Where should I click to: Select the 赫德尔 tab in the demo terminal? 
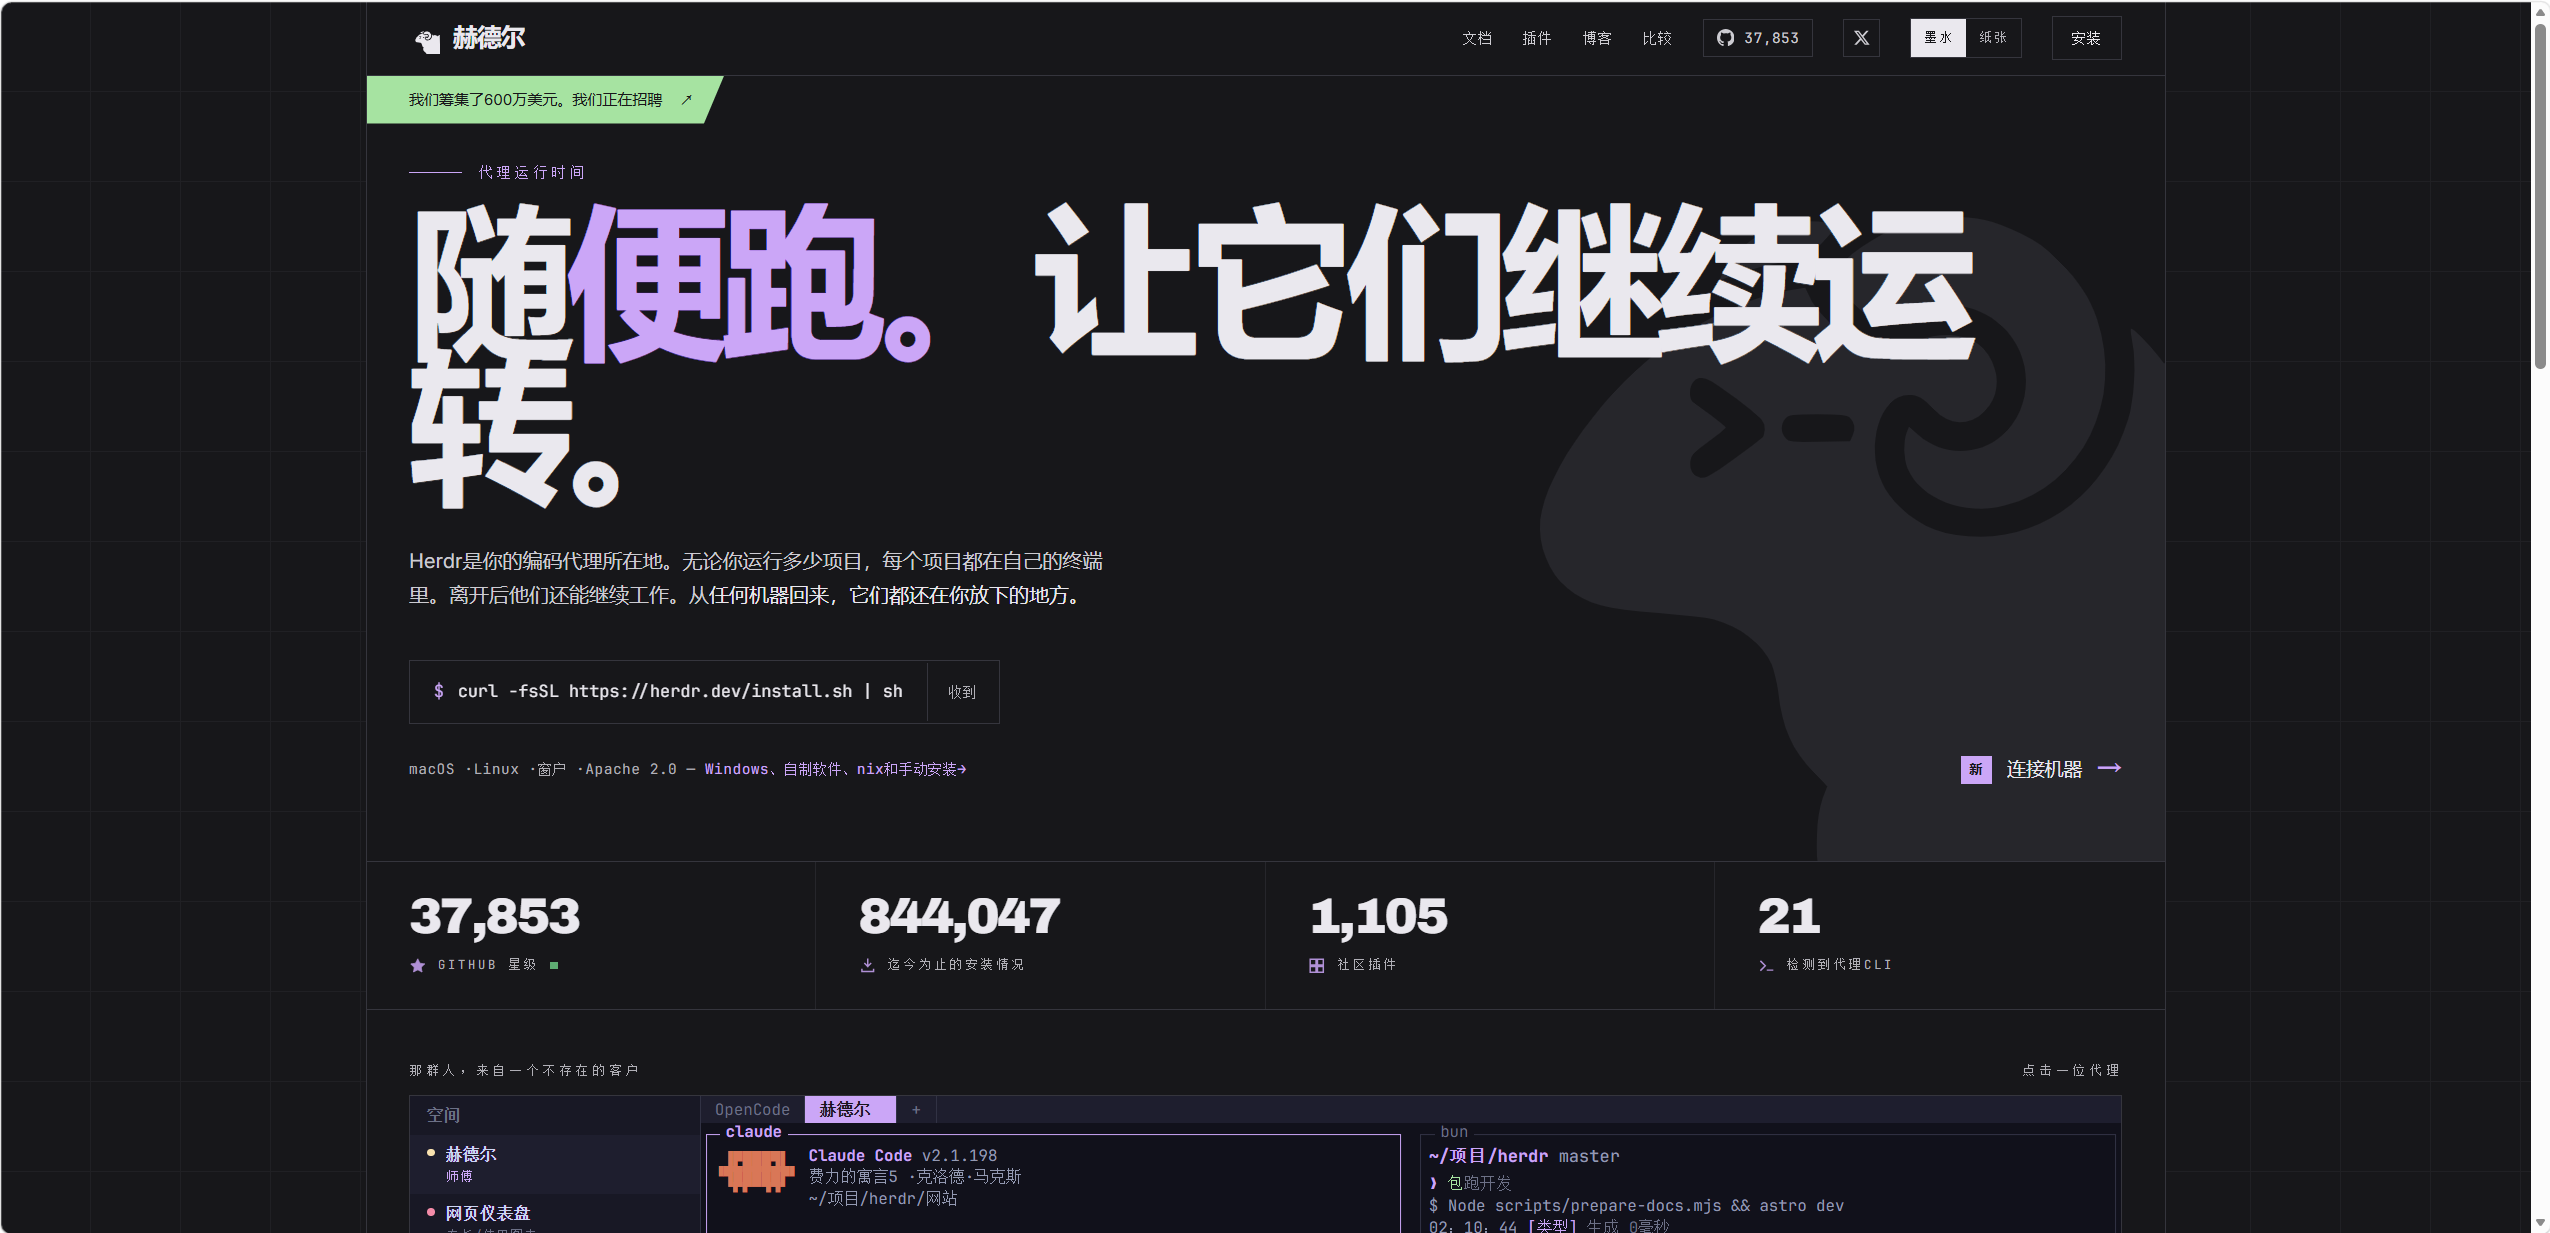(x=850, y=1110)
